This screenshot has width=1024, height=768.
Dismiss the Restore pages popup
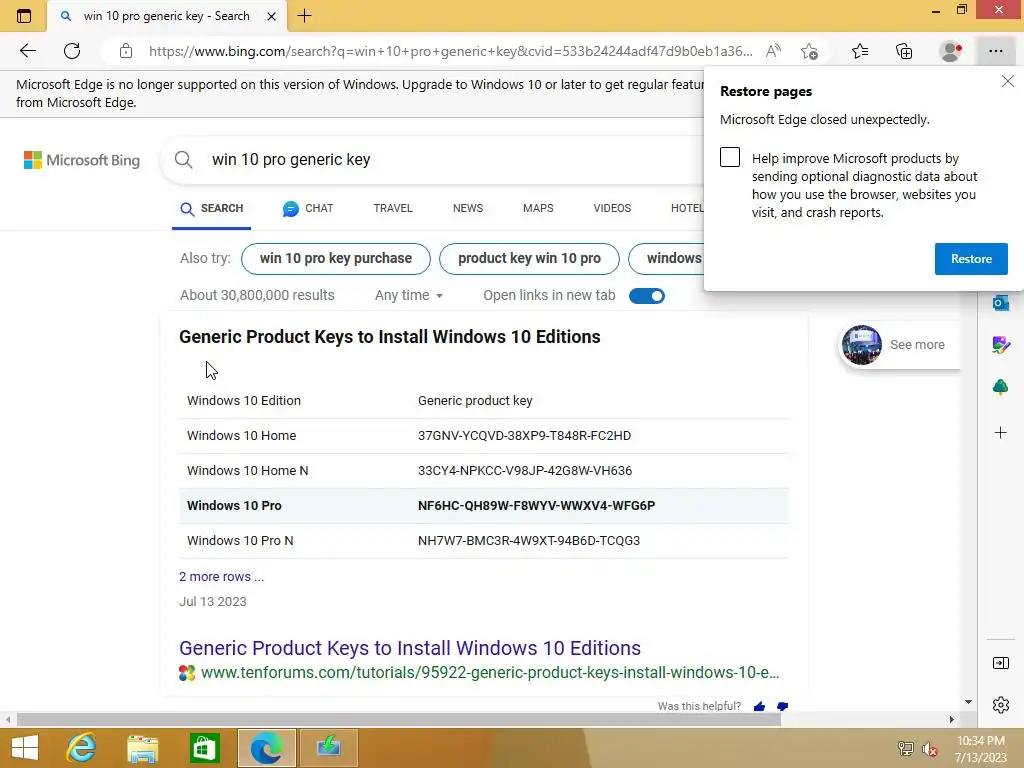click(1008, 81)
